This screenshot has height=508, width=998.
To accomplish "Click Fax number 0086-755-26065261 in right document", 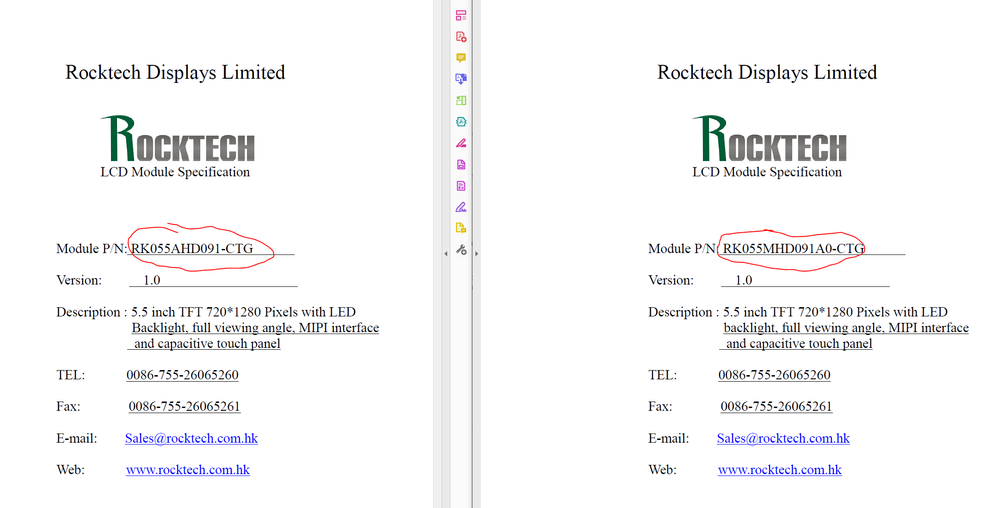I will click(776, 406).
